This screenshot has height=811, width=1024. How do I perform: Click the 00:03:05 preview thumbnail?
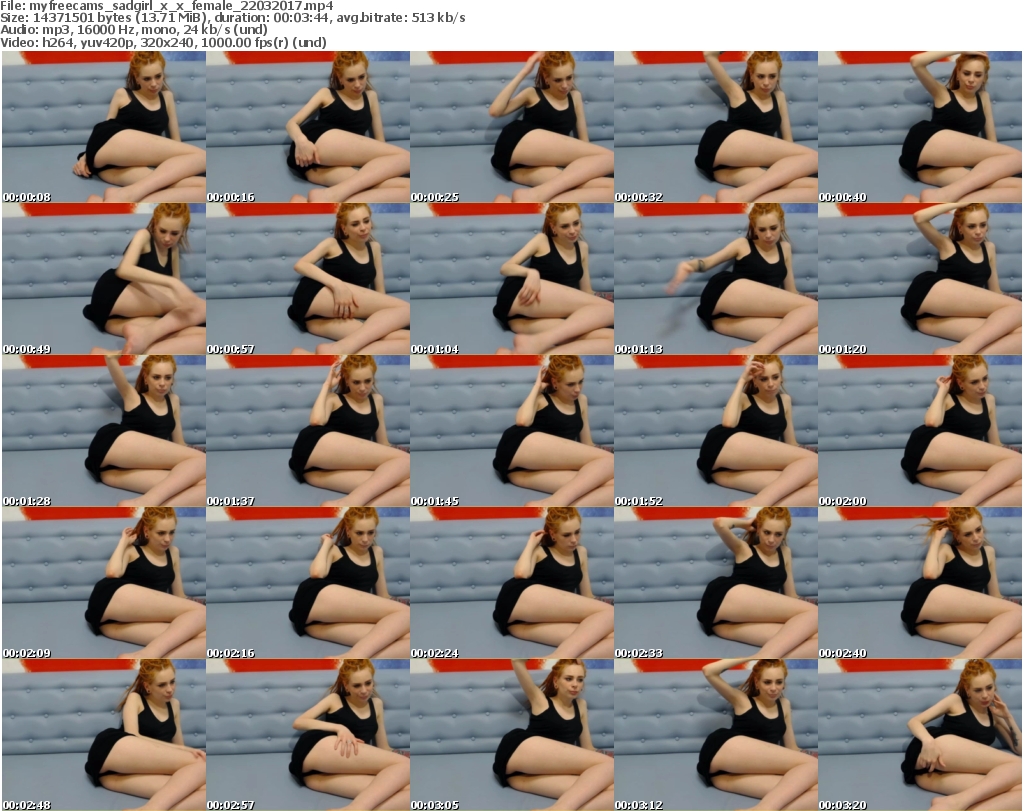tap(512, 735)
